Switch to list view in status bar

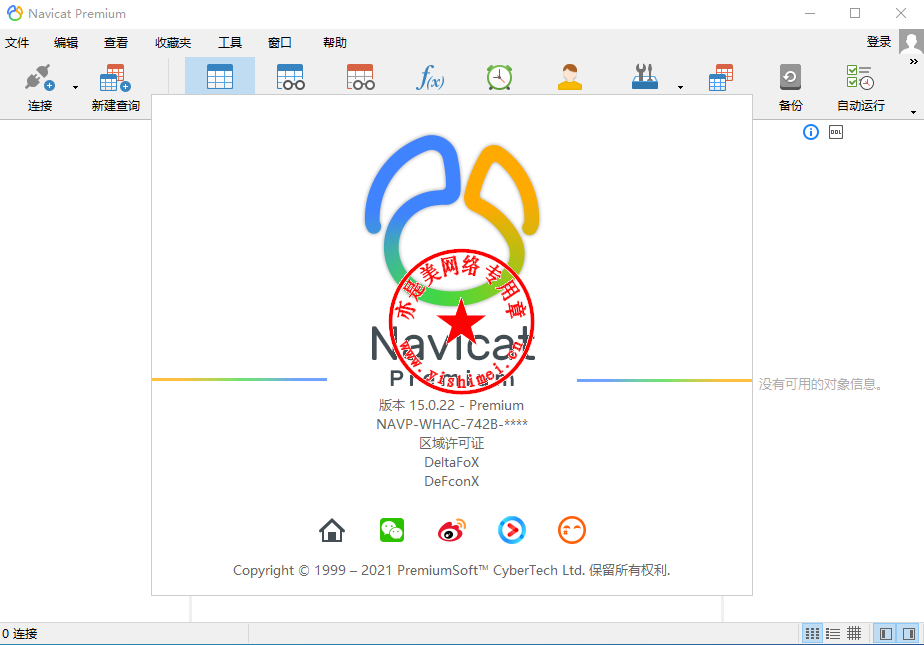pos(833,634)
